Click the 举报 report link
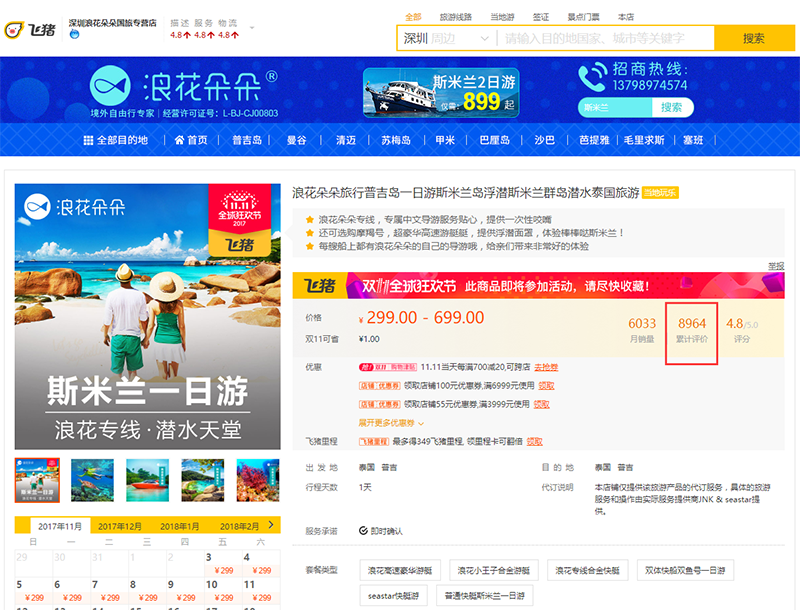The image size is (800, 610). pyautogui.click(x=776, y=266)
